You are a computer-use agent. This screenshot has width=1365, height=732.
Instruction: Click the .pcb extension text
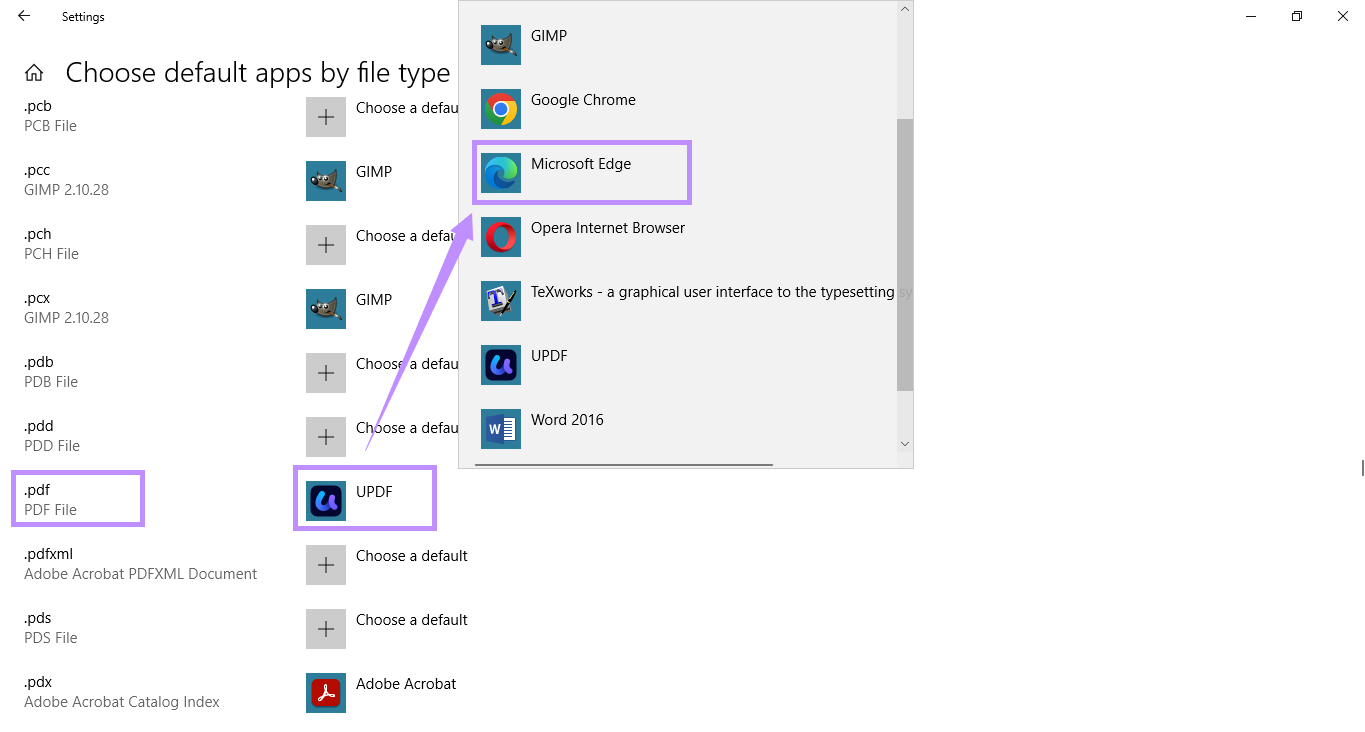click(x=38, y=106)
